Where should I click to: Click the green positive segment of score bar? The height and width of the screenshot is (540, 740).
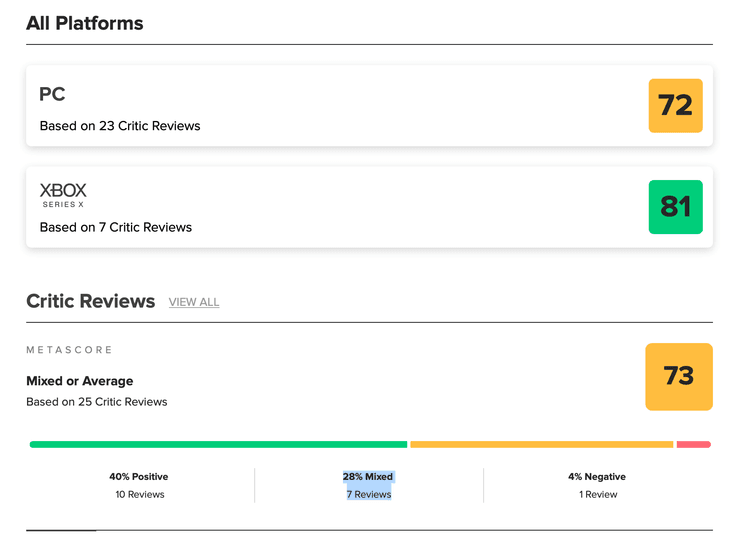pos(218,444)
